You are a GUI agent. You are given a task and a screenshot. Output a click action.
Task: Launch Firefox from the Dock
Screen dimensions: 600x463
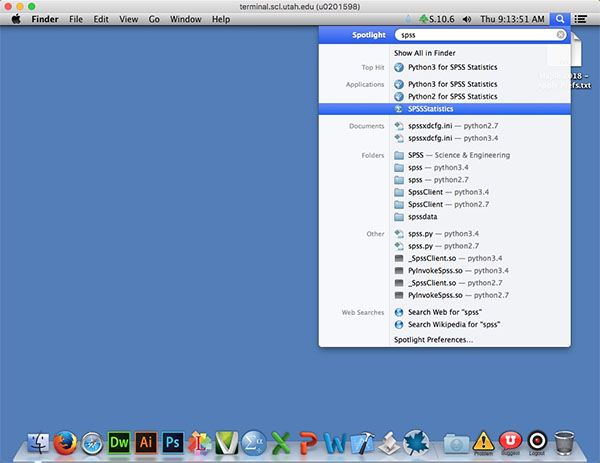click(x=65, y=443)
